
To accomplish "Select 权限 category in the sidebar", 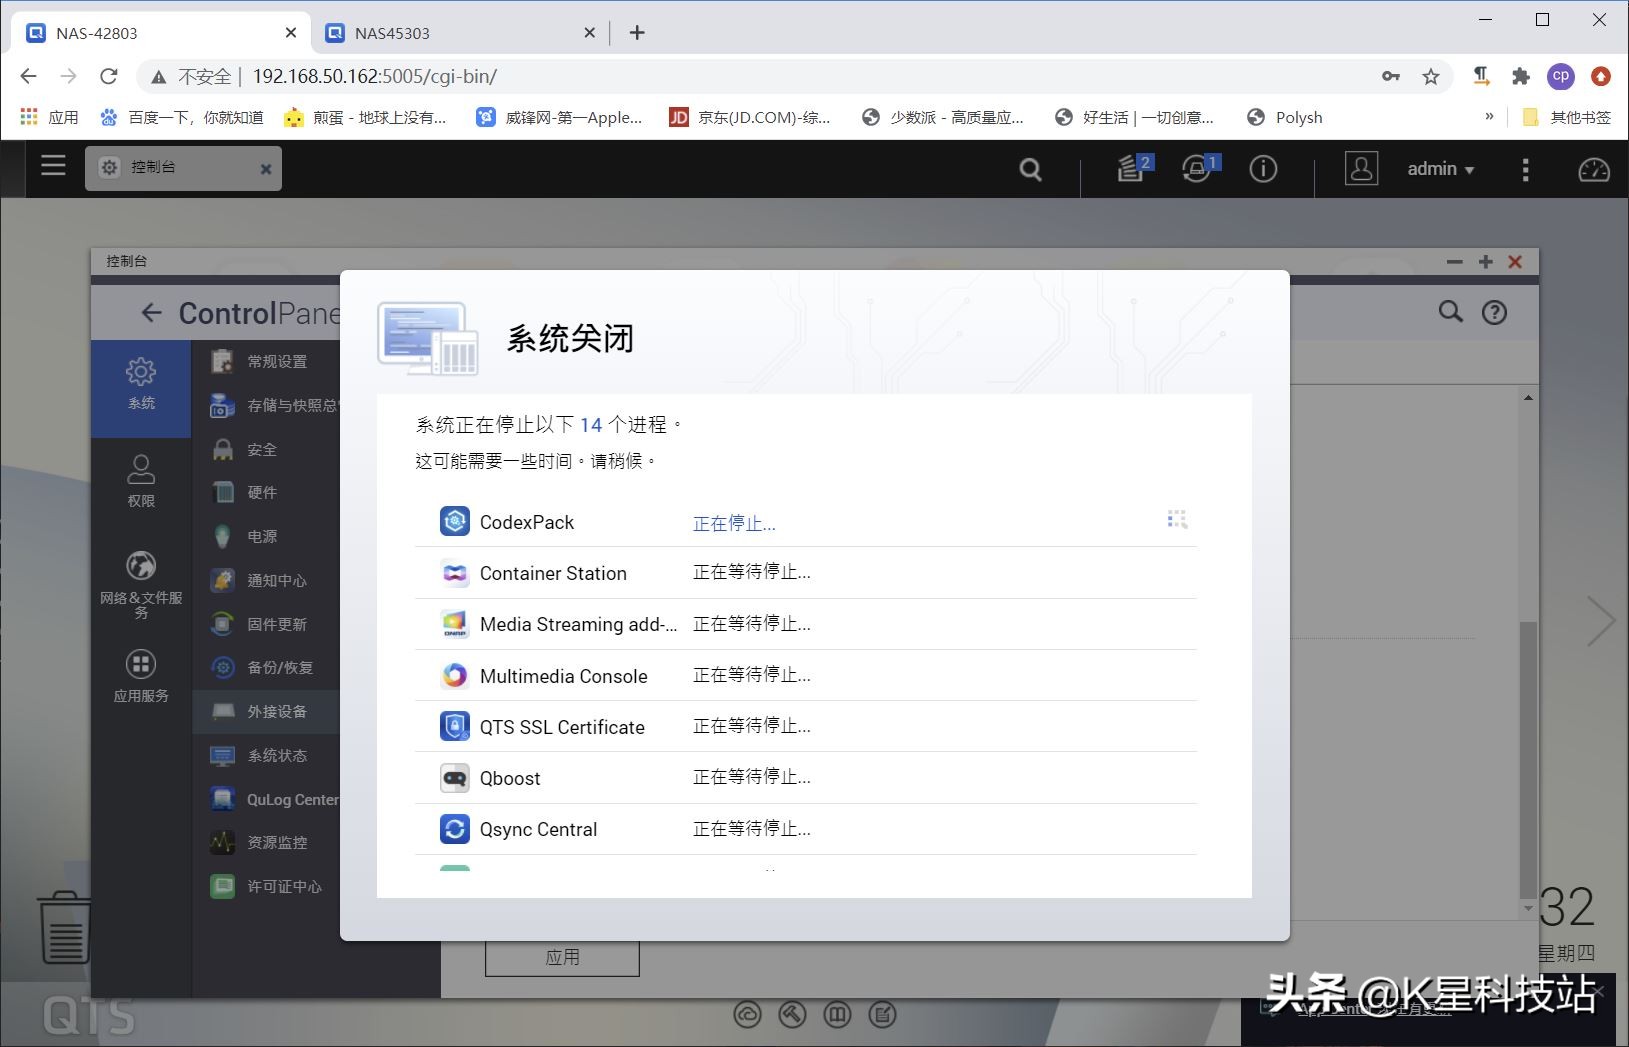I will click(x=141, y=481).
